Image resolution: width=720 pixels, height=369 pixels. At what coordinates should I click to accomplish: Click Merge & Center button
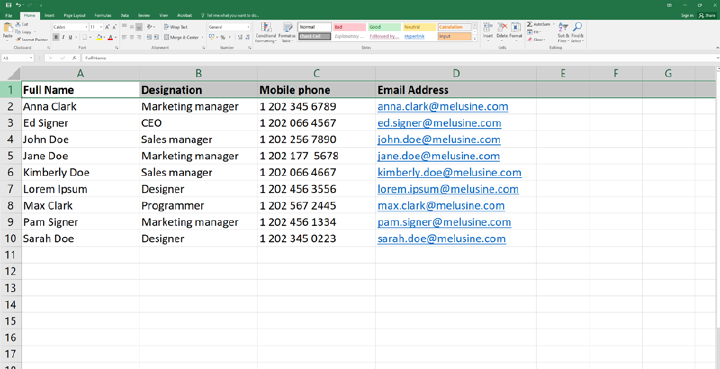181,37
